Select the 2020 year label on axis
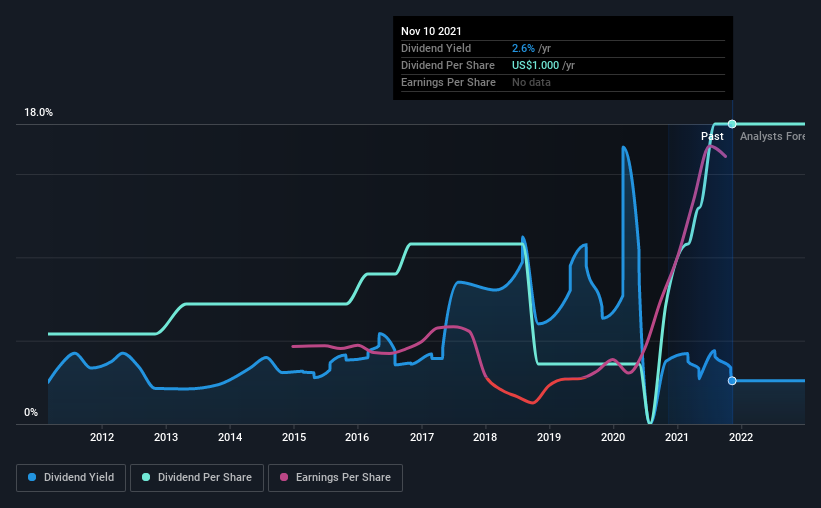 (613, 437)
